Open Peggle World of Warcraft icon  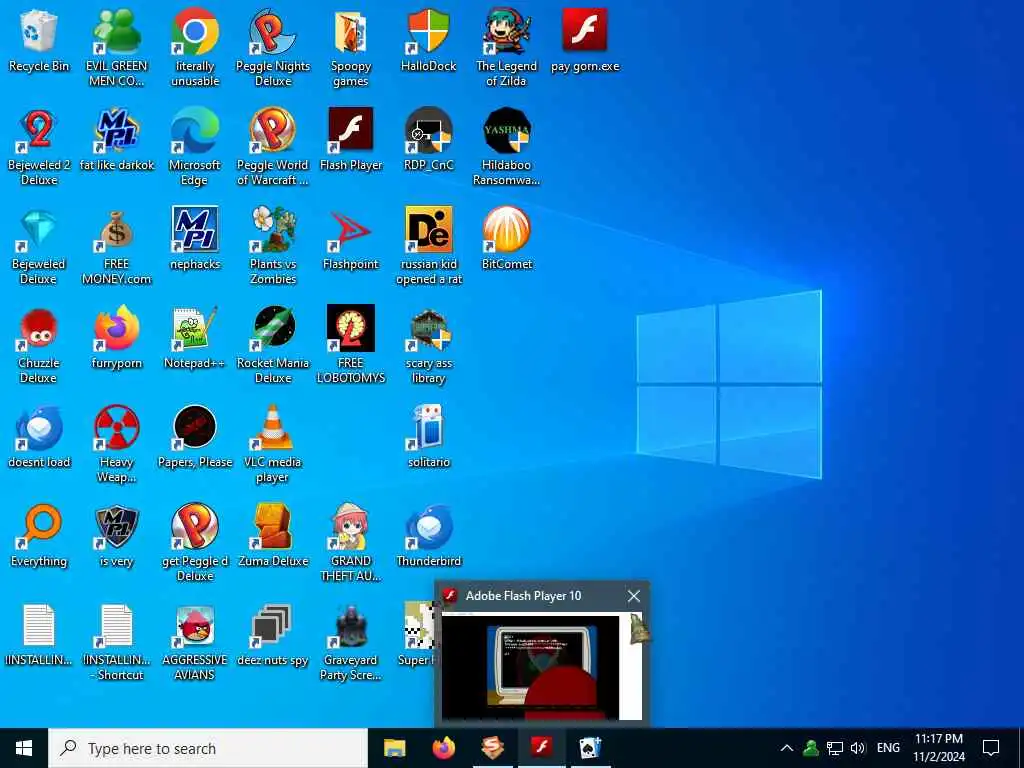click(273, 147)
